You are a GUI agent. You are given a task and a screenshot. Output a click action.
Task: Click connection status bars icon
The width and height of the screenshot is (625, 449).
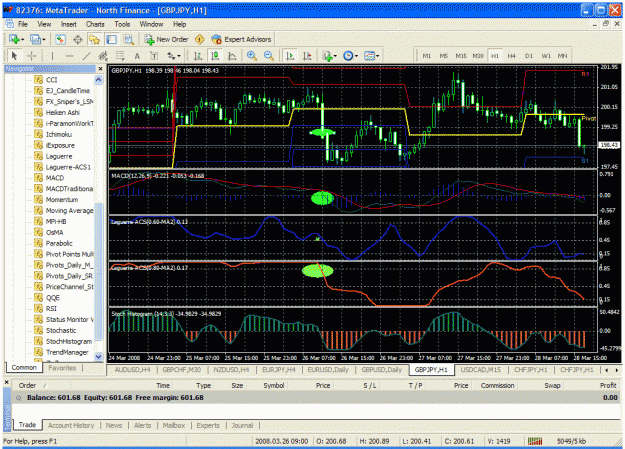click(x=535, y=441)
